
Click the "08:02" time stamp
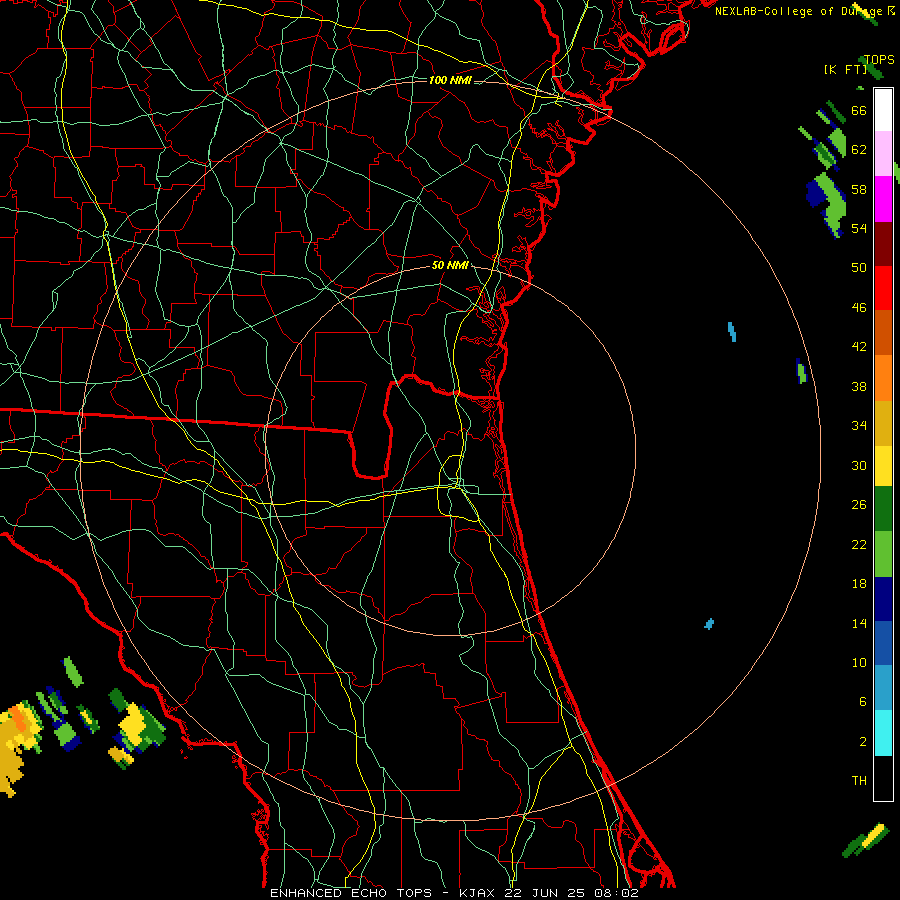(x=617, y=893)
